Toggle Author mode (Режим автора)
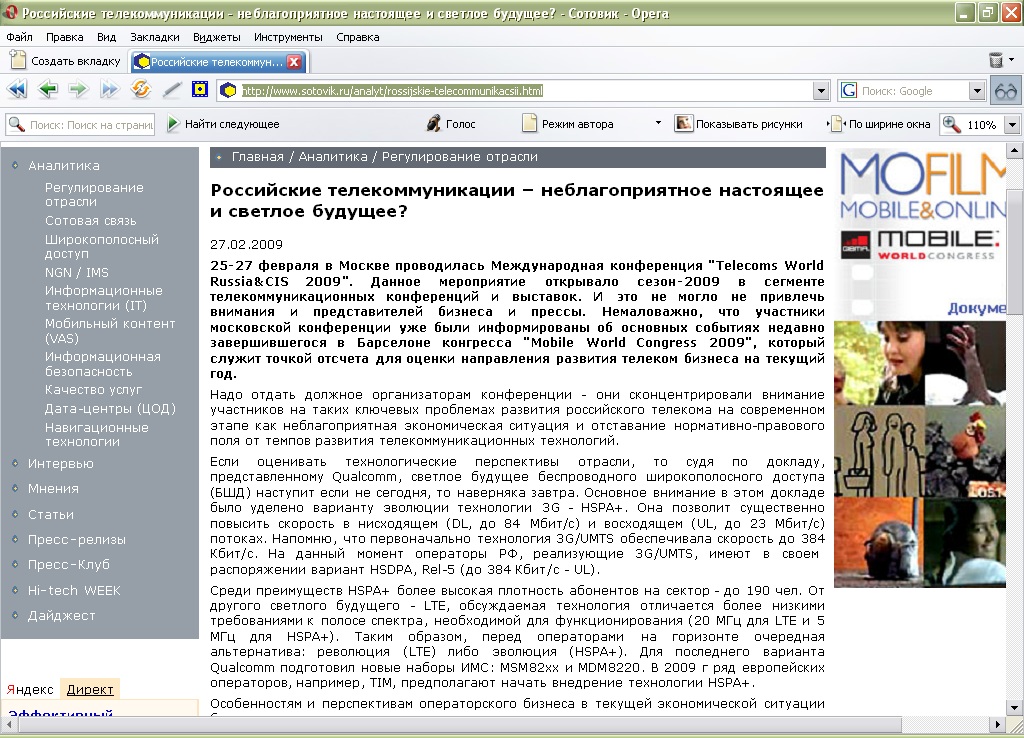The width and height of the screenshot is (1024, 738). 568,123
